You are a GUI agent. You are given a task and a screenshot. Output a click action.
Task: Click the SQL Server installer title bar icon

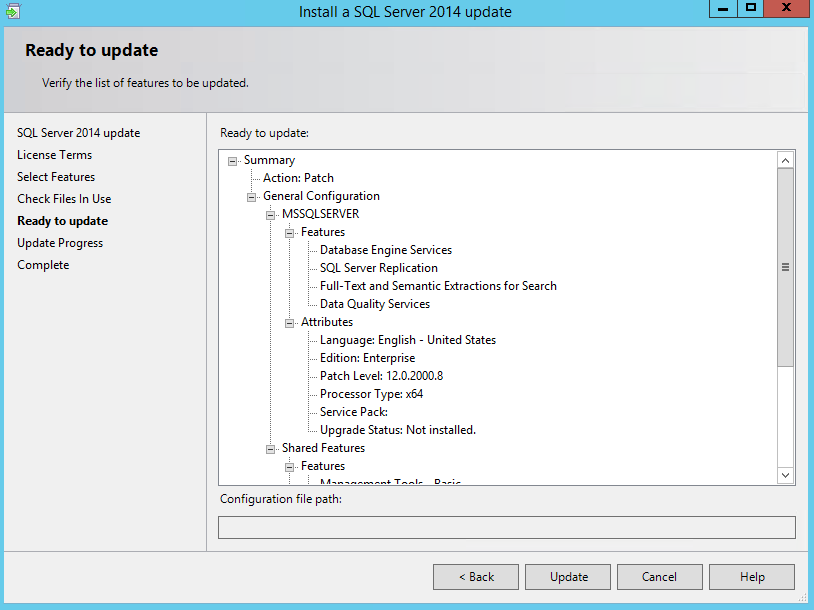(x=13, y=11)
